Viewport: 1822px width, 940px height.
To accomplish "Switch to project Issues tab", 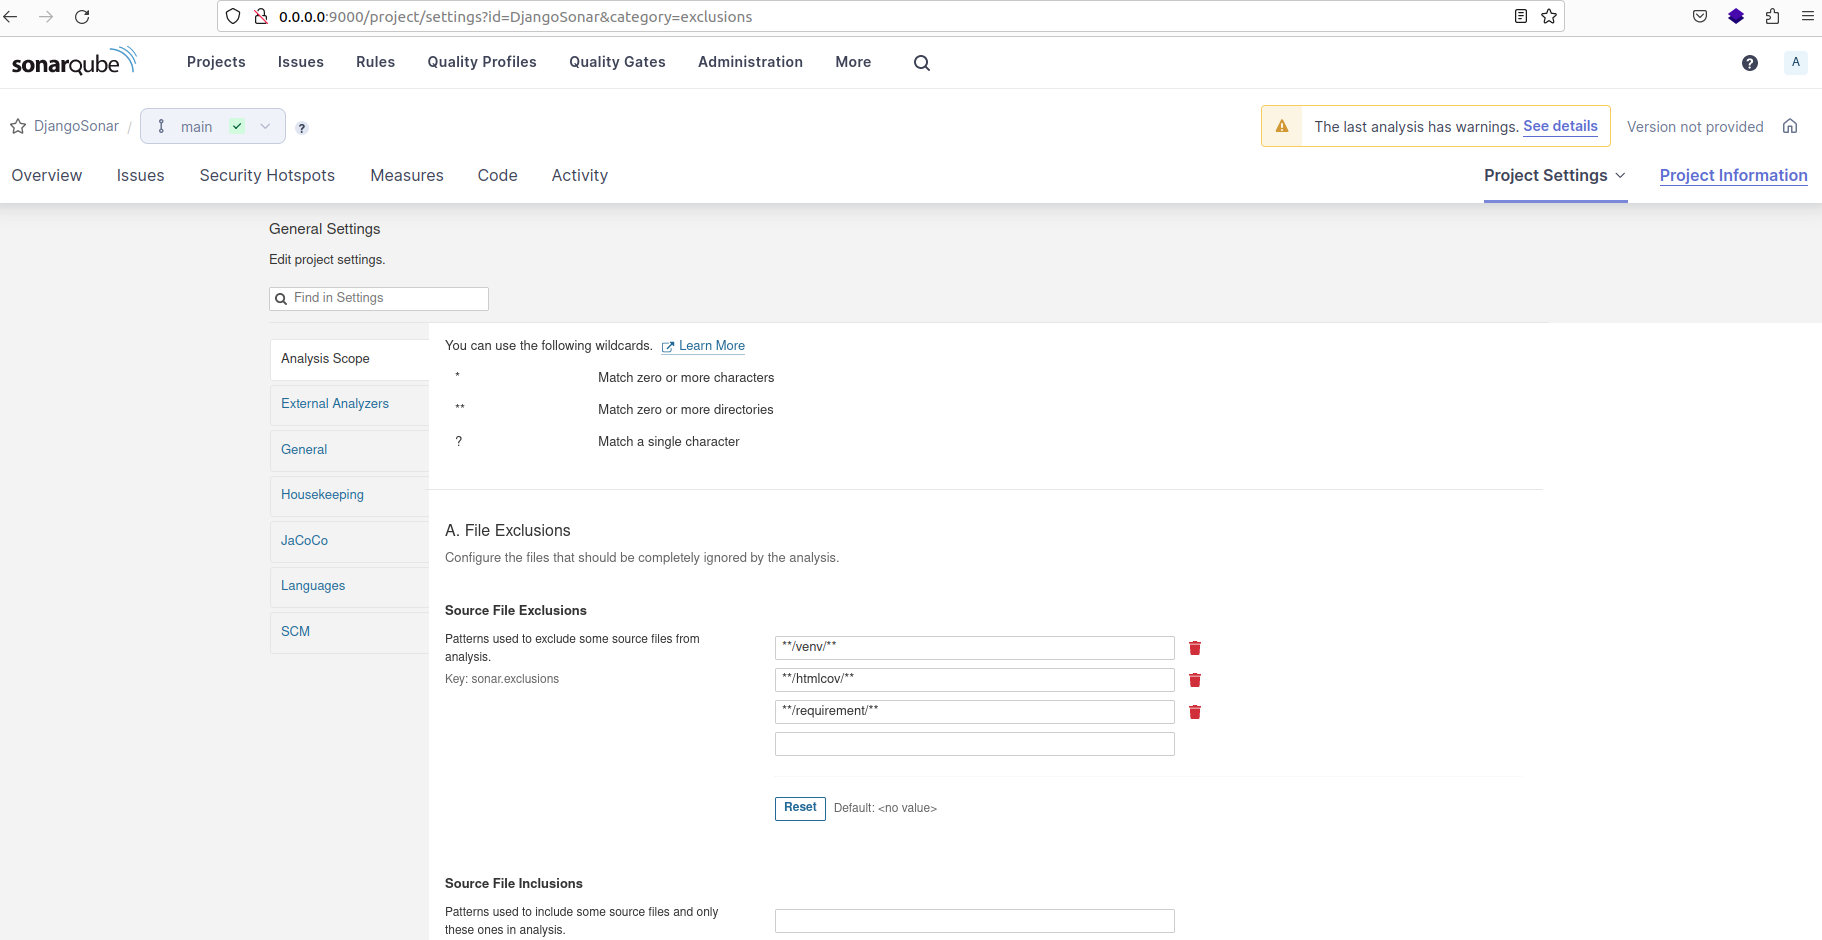I will 140,175.
